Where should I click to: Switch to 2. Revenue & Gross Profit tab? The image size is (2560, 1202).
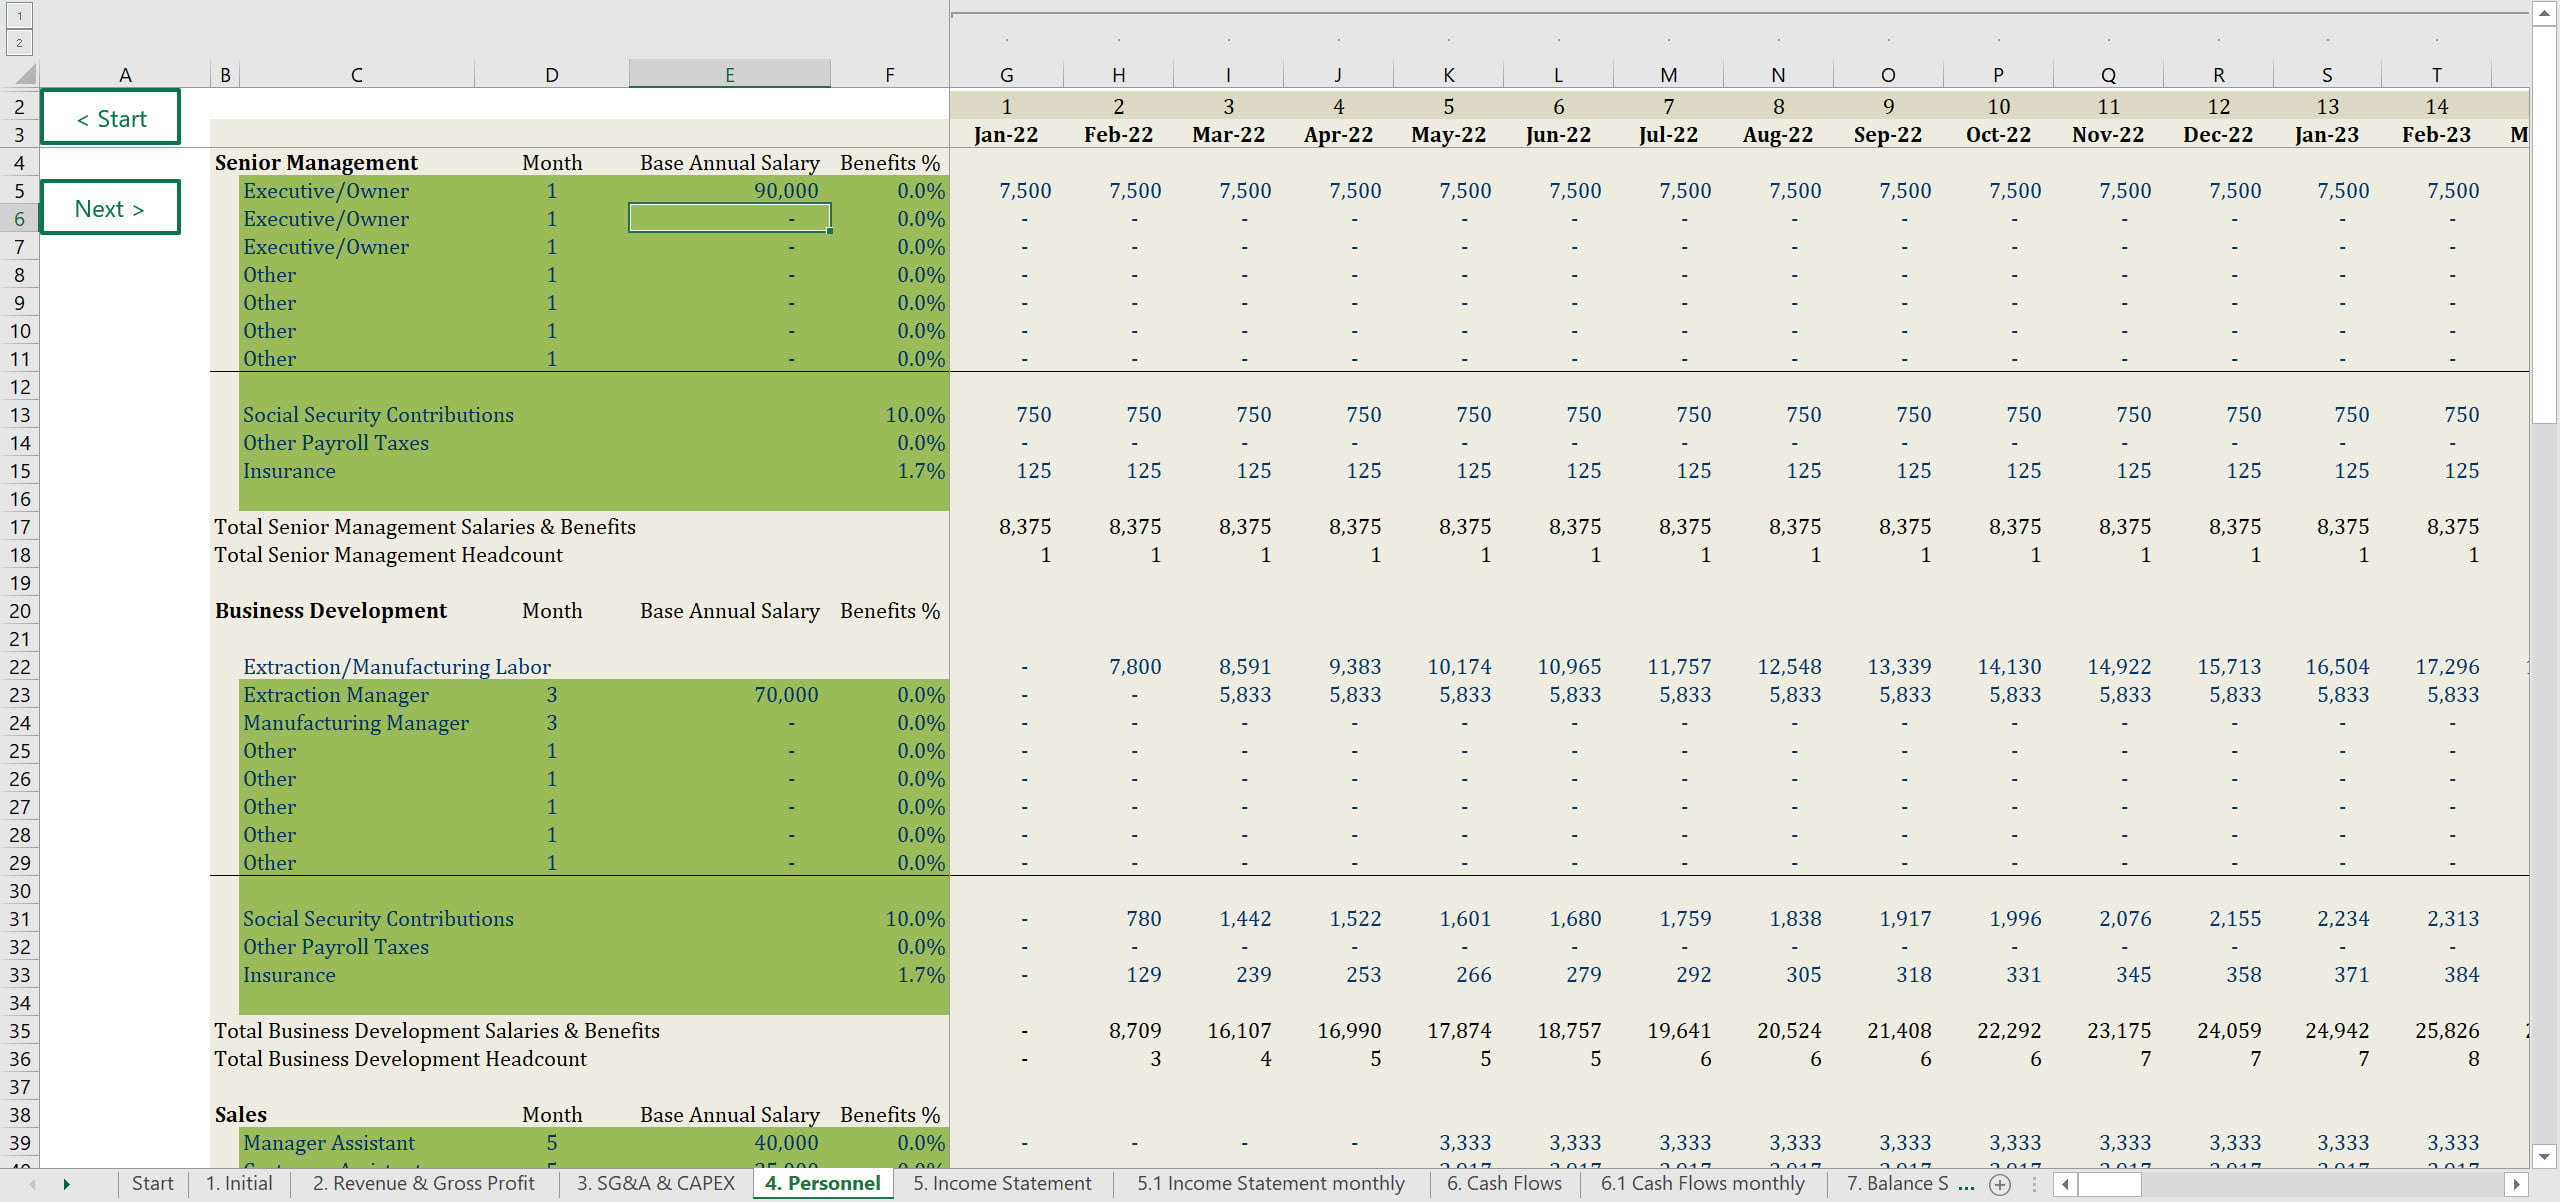pyautogui.click(x=423, y=1184)
